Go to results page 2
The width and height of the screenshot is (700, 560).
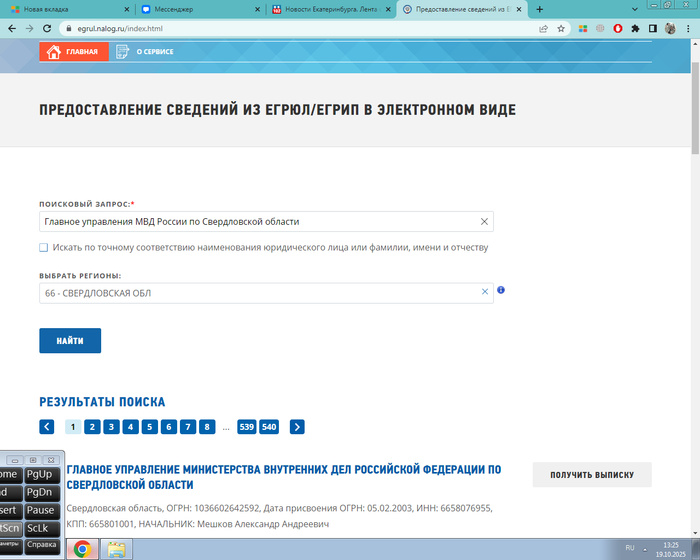pos(92,427)
